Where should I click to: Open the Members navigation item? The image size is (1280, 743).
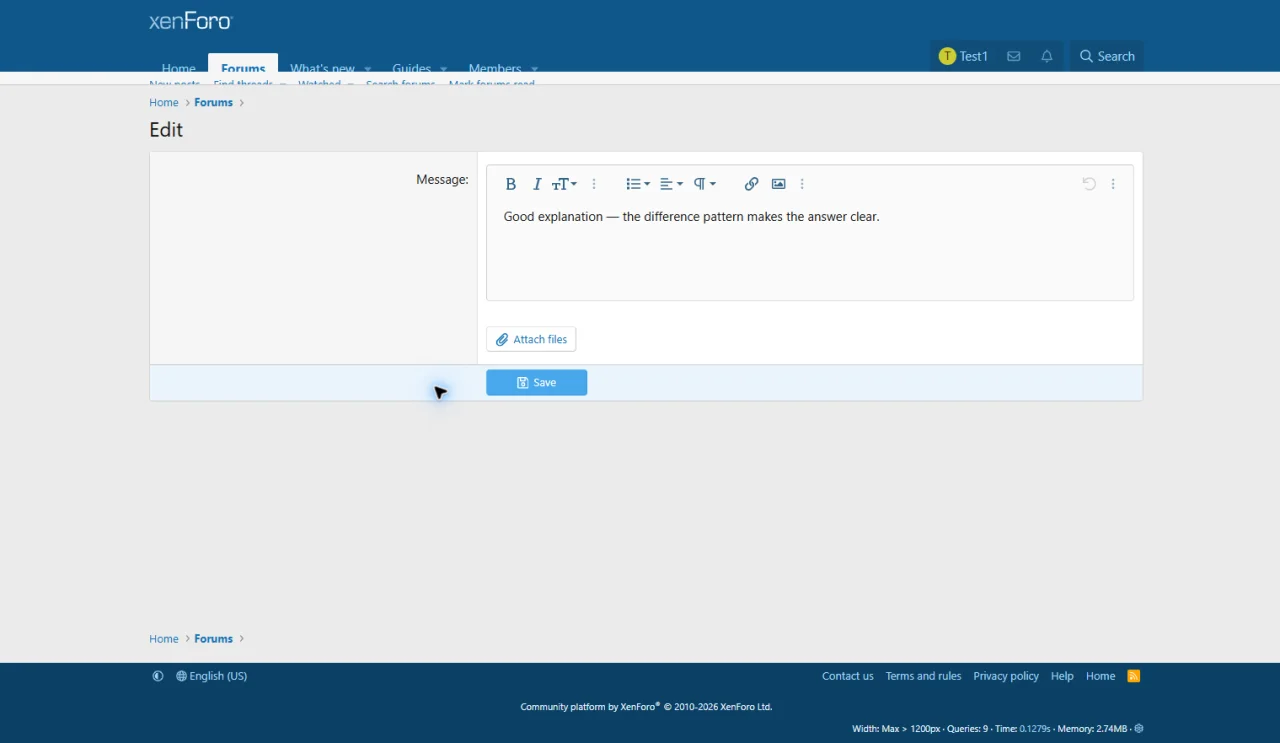point(495,68)
